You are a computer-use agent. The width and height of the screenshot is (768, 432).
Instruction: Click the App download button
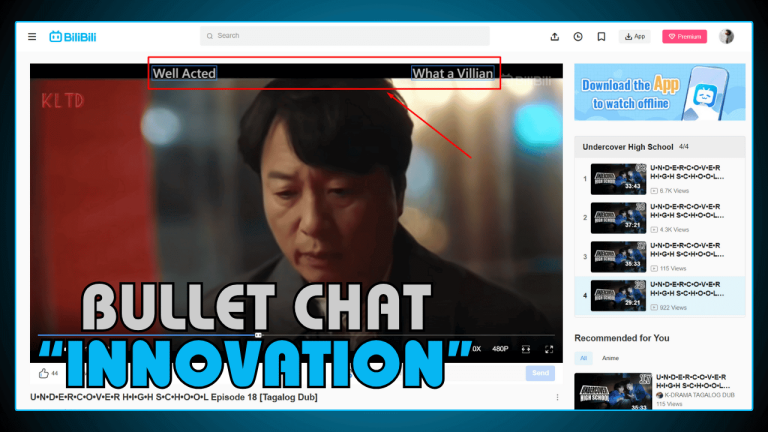click(634, 37)
